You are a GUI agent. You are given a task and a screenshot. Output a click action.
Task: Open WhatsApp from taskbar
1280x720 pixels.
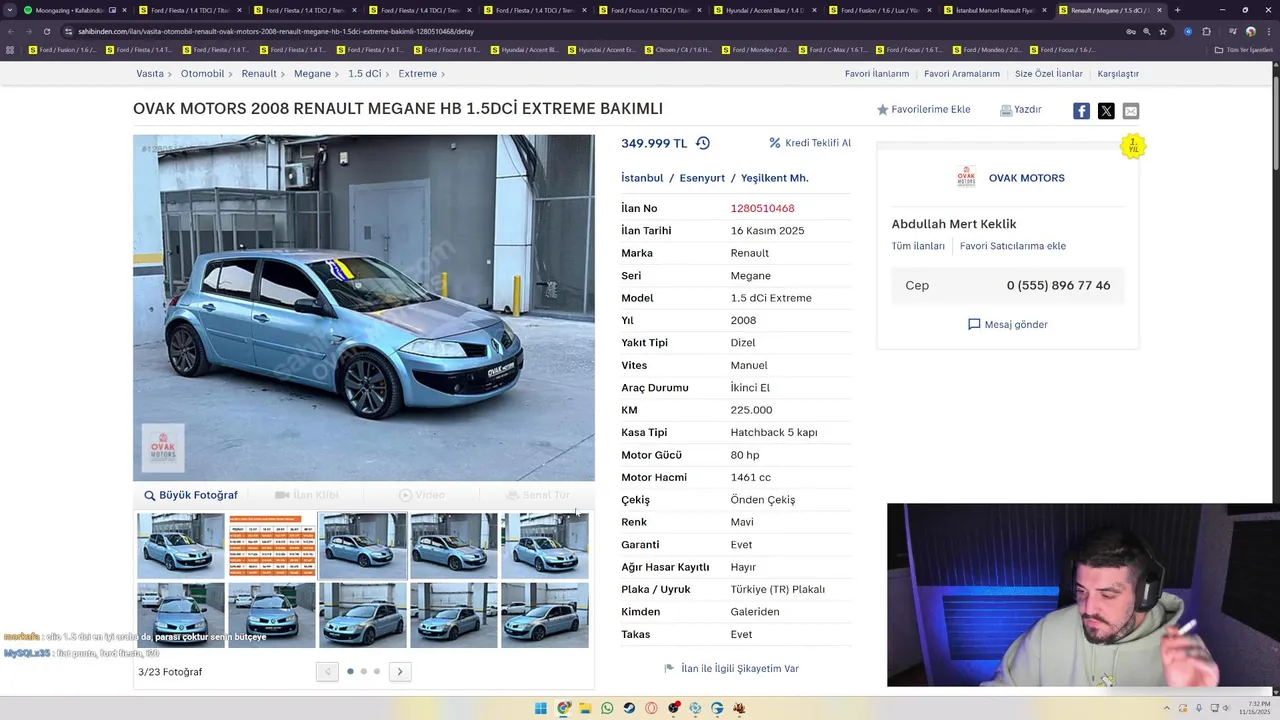pyautogui.click(x=607, y=708)
